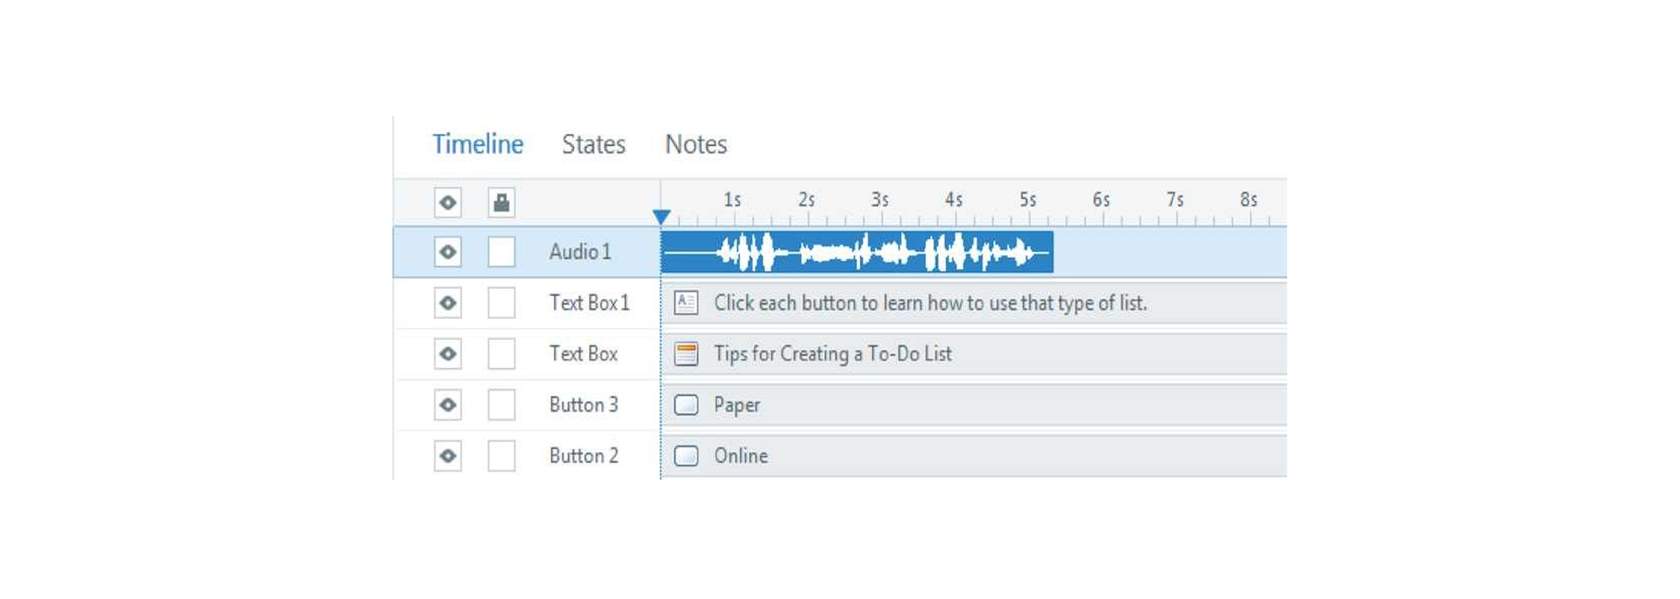Hide the Audio 1 layer with eye icon
The width and height of the screenshot is (1680, 599).
[x=448, y=252]
